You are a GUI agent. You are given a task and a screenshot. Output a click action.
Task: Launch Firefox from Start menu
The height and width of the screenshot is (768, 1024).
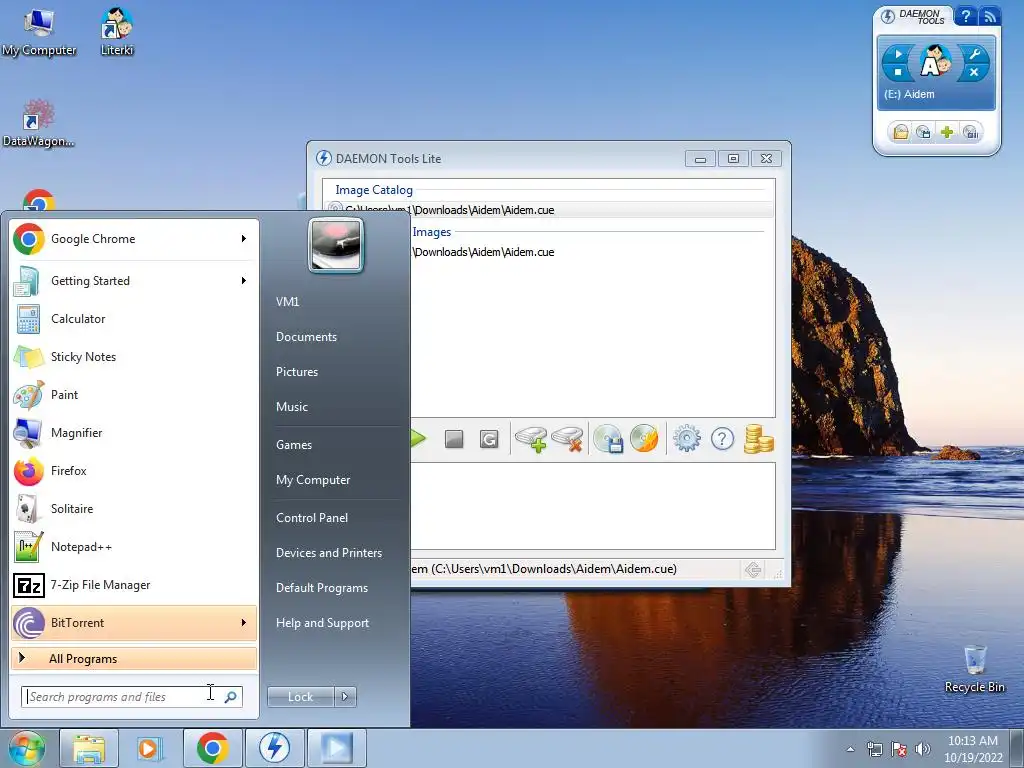point(133,471)
